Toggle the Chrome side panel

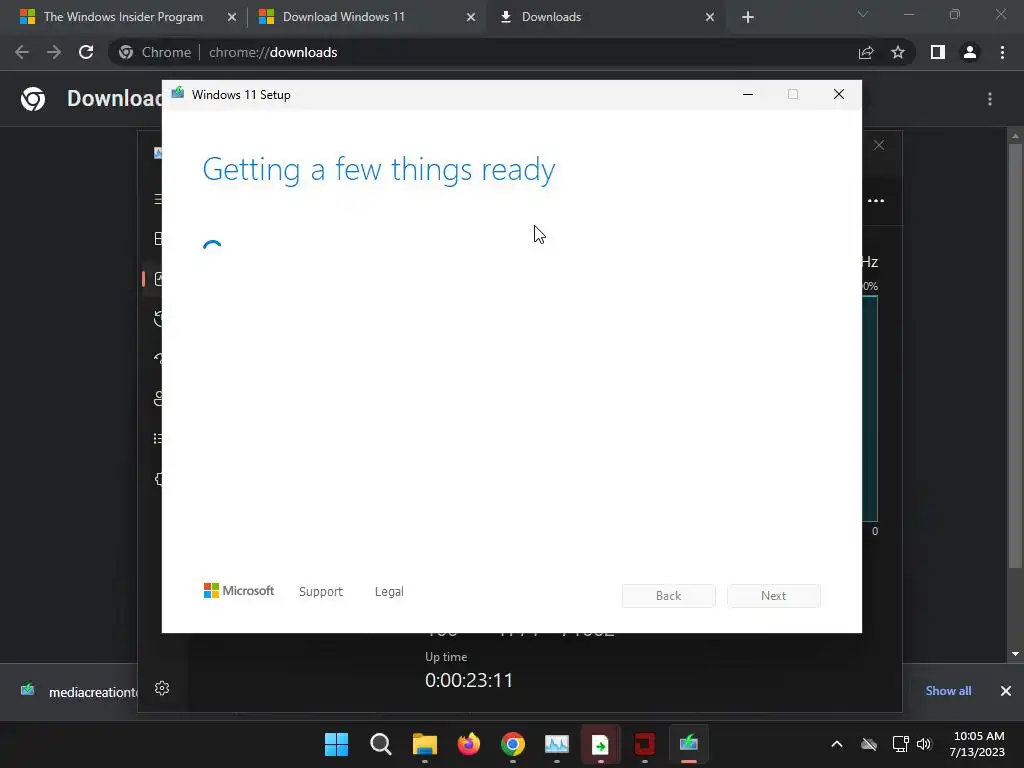tap(938, 52)
